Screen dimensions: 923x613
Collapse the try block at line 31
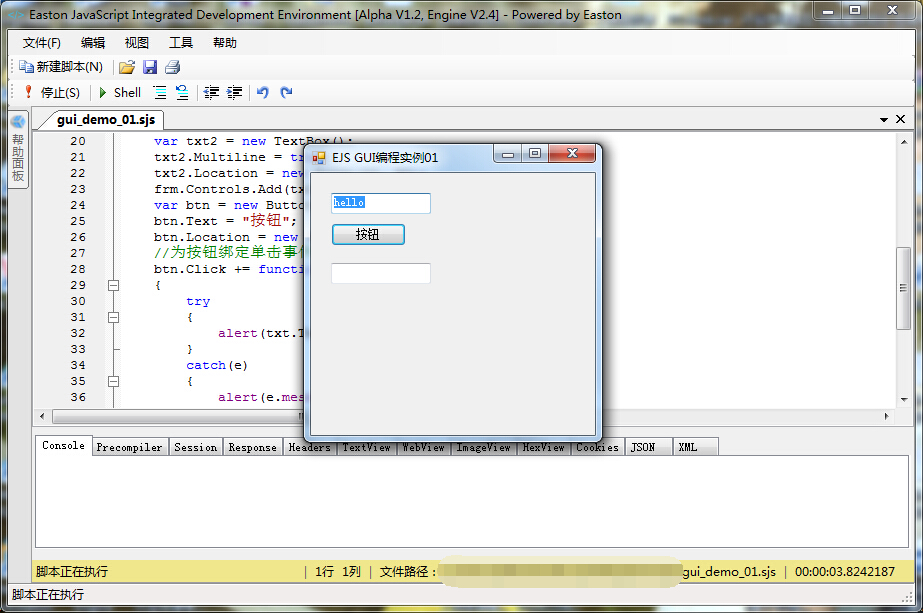pos(114,317)
